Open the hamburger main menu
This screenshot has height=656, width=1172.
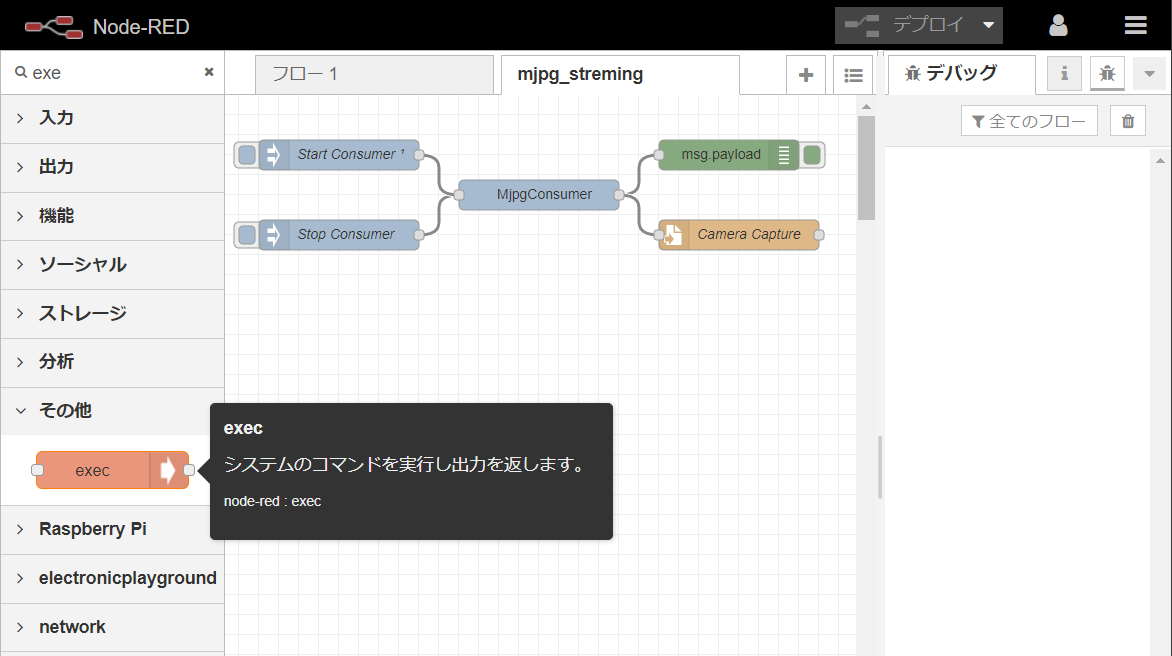[1135, 25]
